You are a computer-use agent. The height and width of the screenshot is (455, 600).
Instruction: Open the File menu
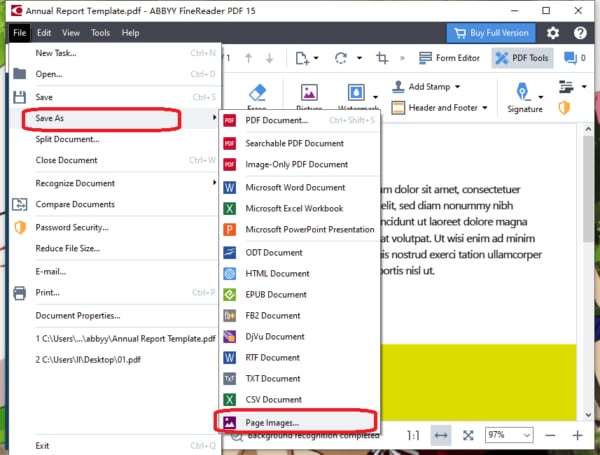click(x=19, y=33)
